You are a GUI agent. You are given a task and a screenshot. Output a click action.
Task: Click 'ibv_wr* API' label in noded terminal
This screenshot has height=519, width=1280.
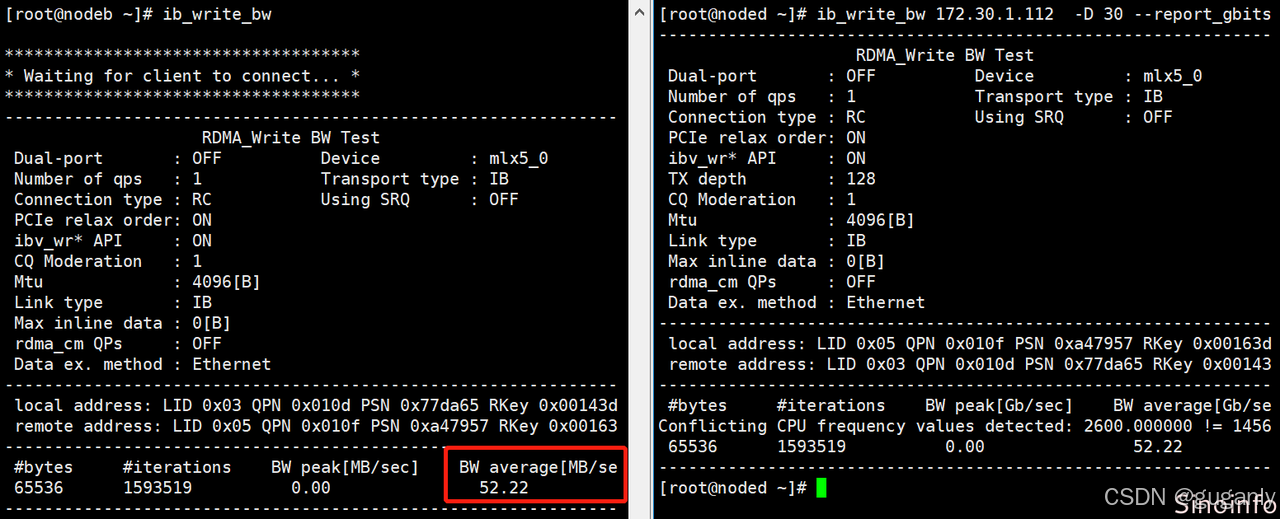[722, 158]
